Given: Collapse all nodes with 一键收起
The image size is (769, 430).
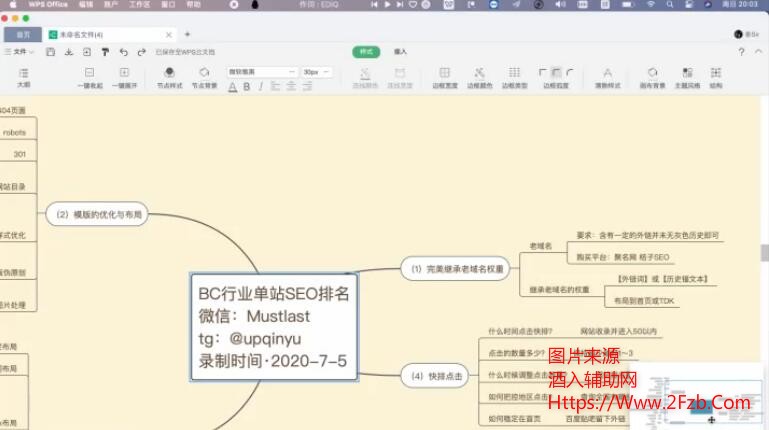Looking at the screenshot, I should point(90,77).
